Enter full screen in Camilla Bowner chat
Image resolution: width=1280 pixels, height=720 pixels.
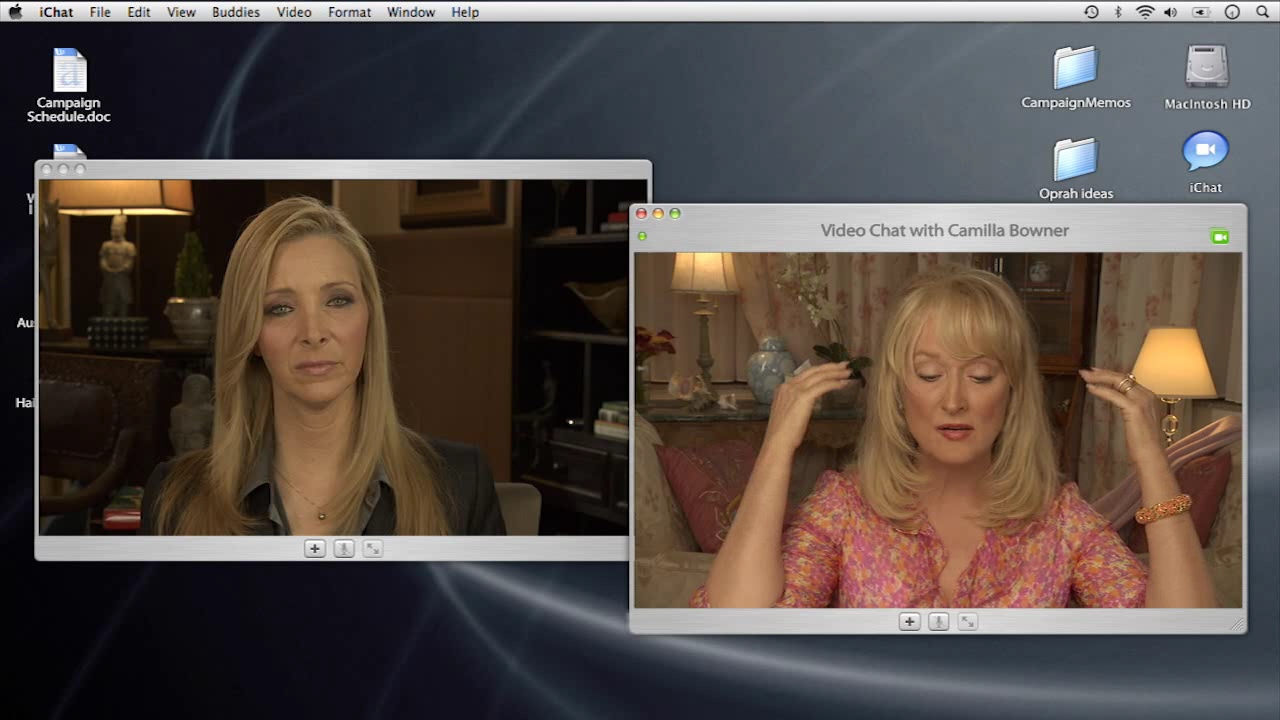point(967,621)
